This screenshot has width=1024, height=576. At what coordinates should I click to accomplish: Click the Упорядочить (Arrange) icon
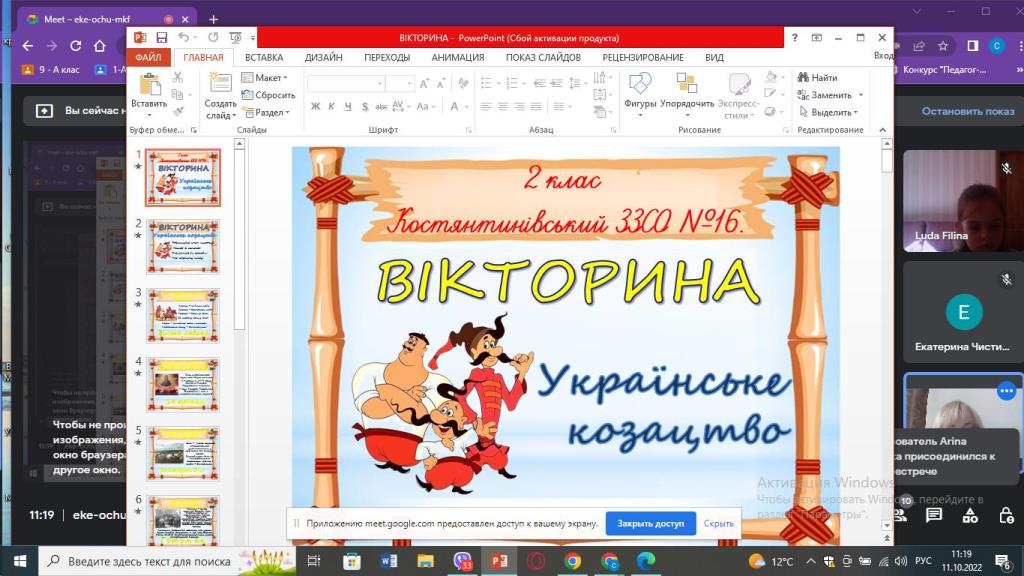point(686,84)
